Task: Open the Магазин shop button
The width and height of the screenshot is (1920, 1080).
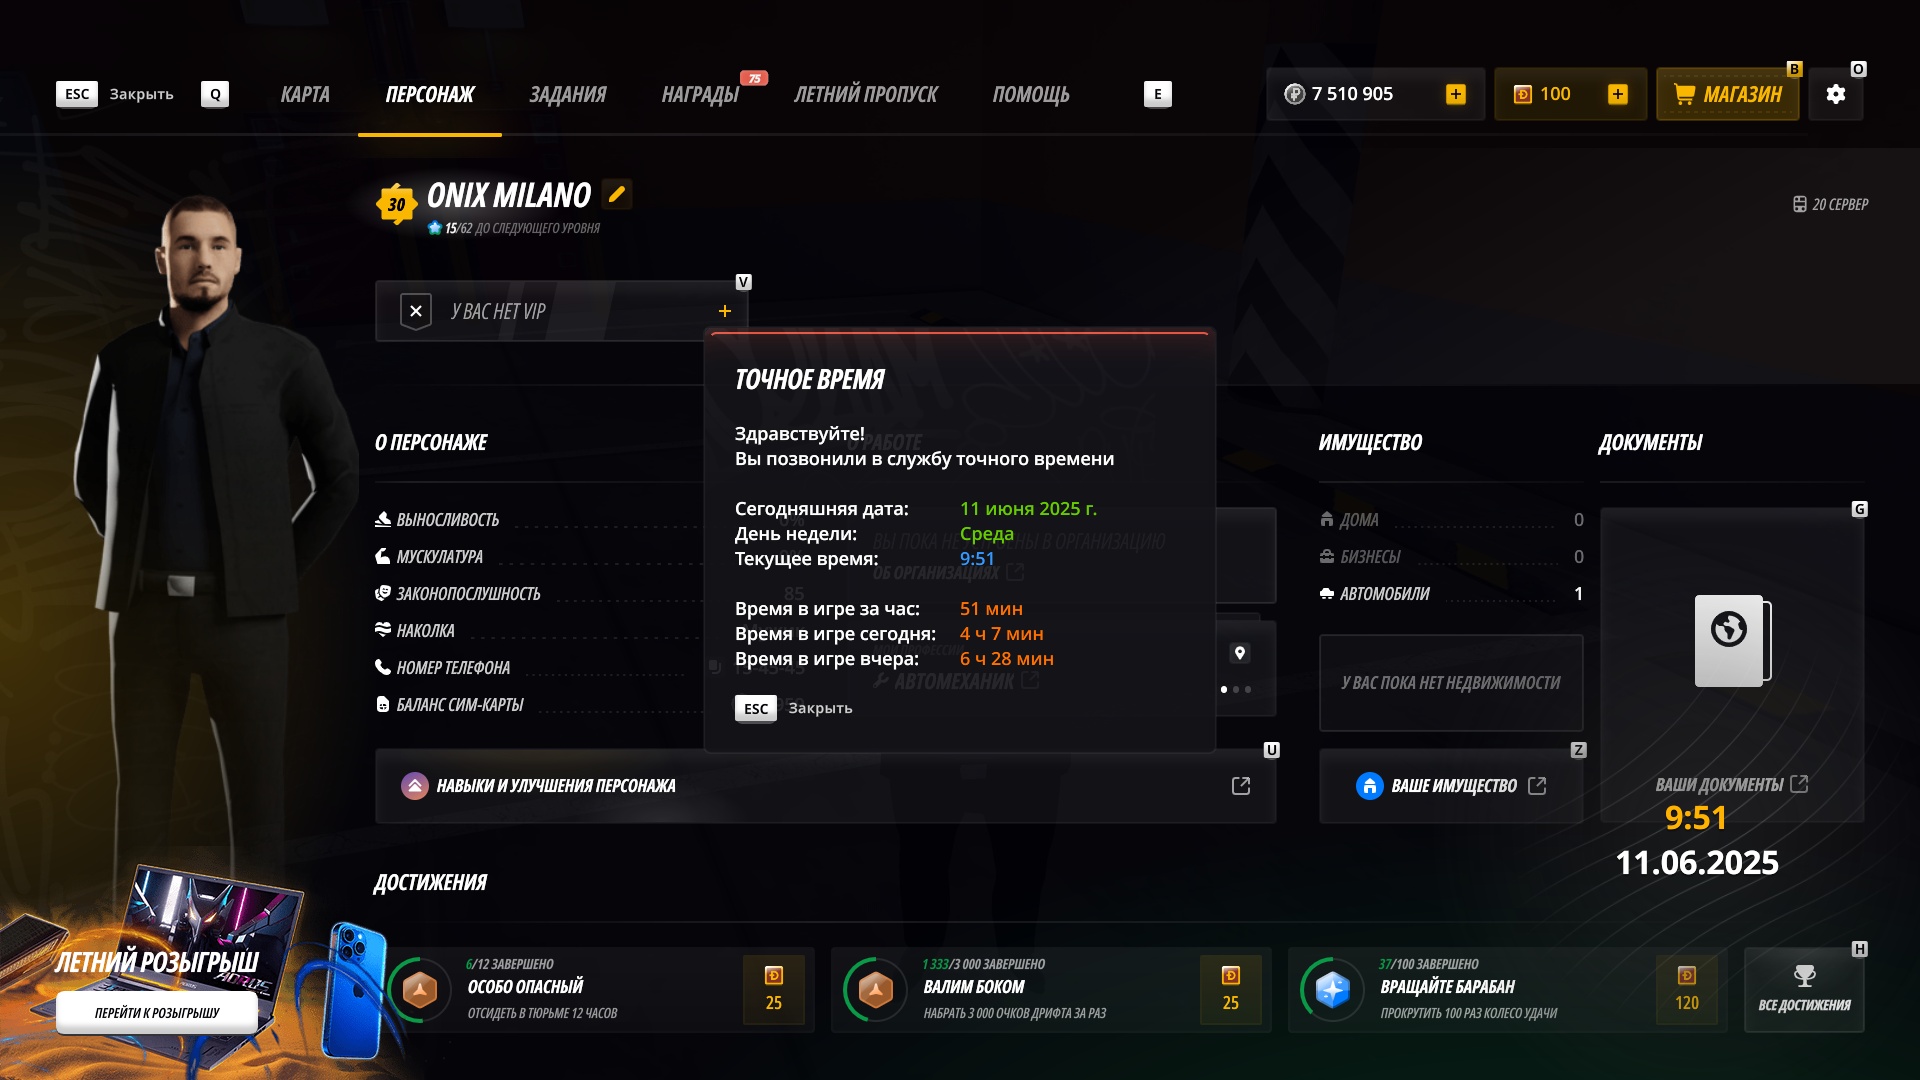Action: (x=1727, y=94)
